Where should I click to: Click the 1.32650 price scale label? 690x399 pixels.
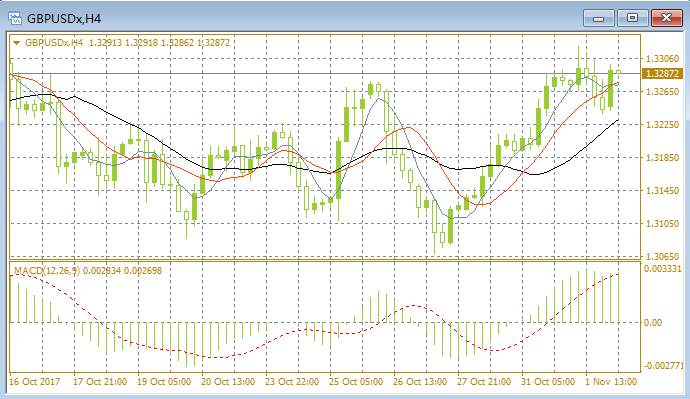tap(662, 92)
